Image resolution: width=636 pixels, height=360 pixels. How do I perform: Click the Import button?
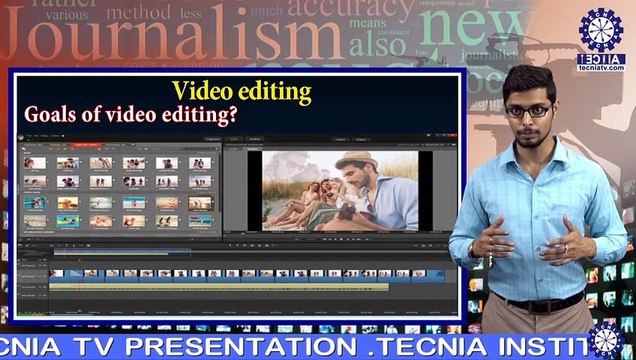[340, 139]
